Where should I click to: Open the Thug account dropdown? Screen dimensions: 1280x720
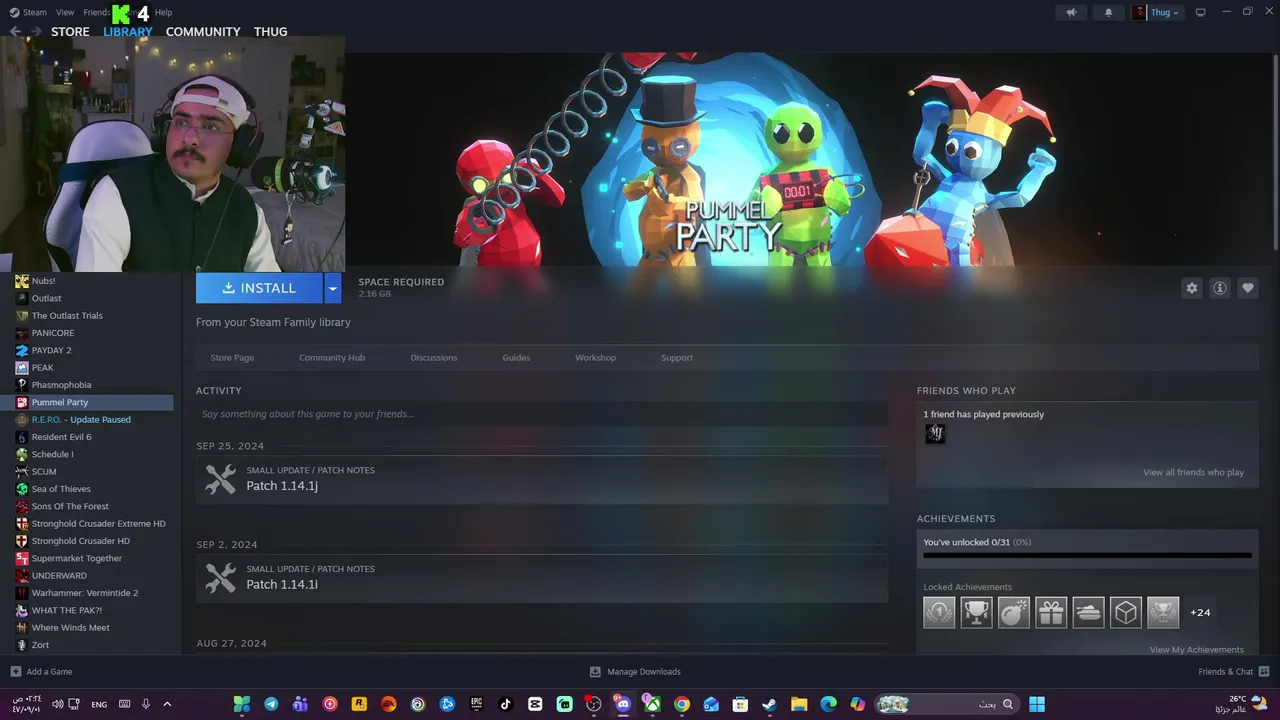coord(1157,12)
